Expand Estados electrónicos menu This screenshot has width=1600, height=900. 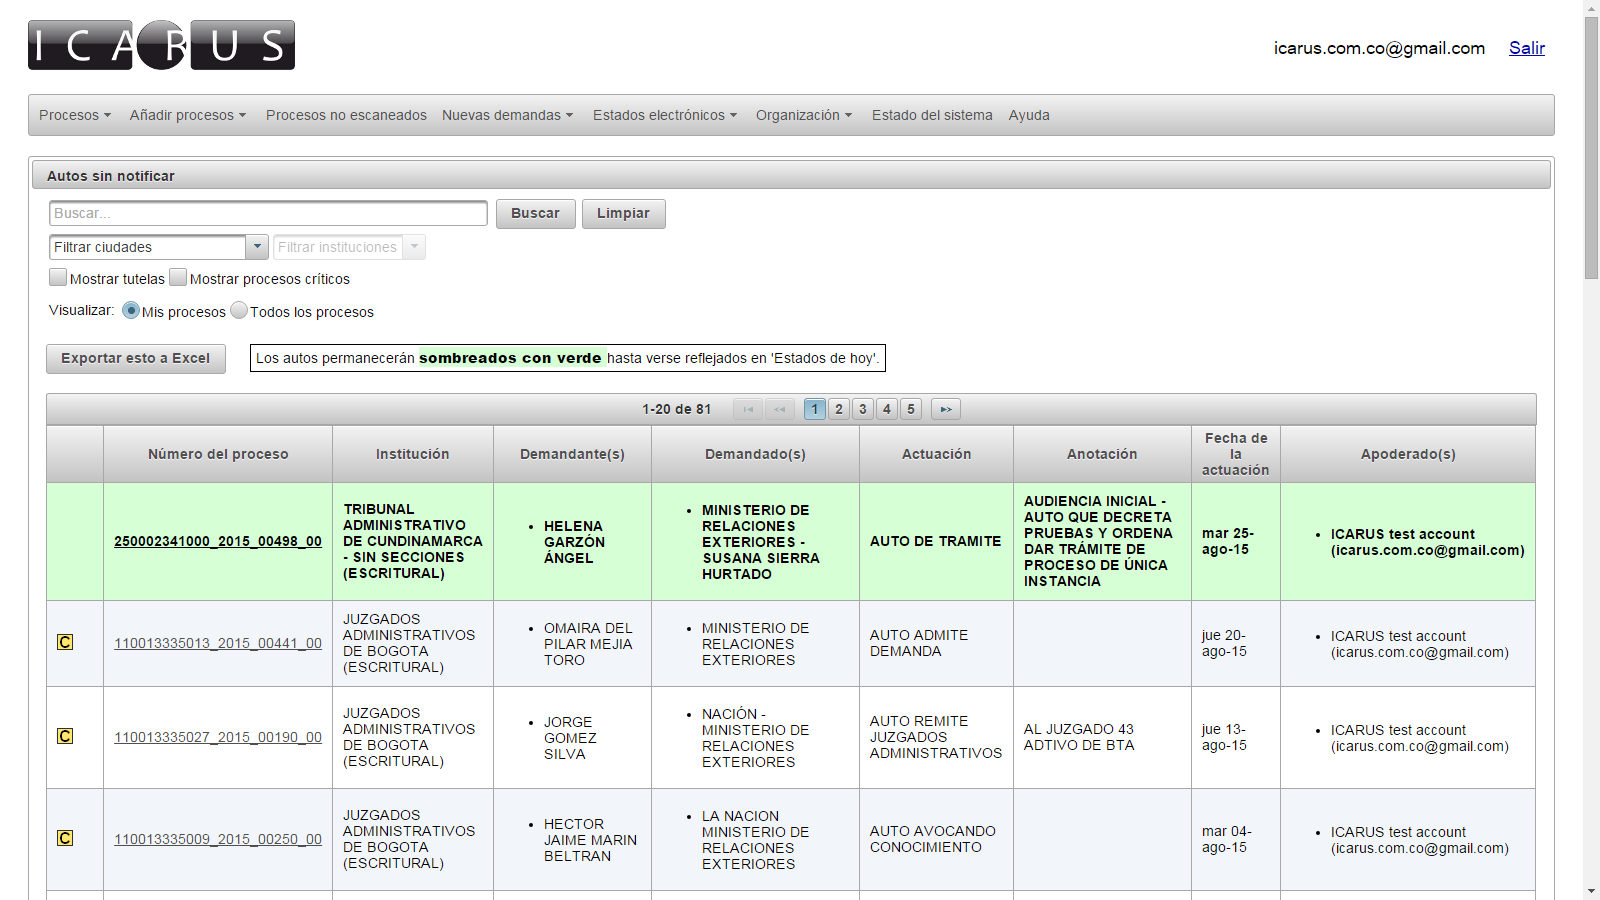point(665,115)
